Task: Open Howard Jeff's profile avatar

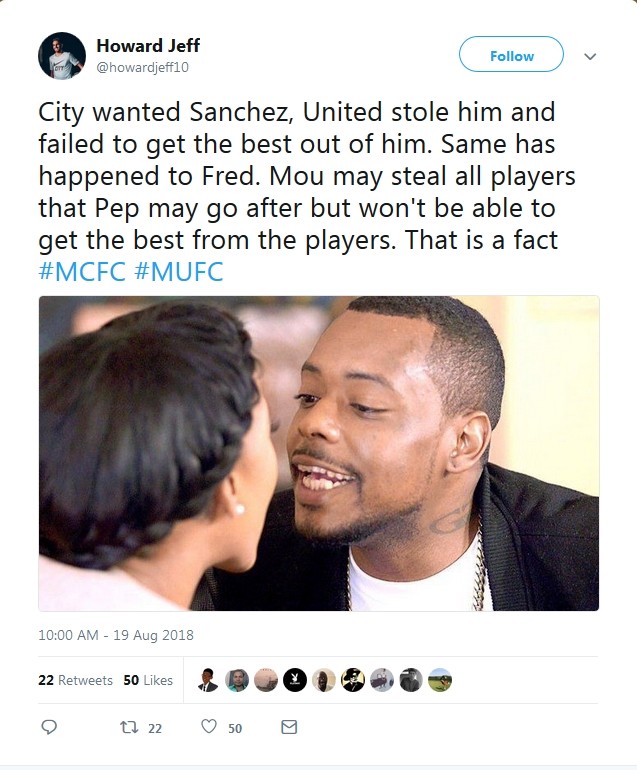Action: [61, 56]
